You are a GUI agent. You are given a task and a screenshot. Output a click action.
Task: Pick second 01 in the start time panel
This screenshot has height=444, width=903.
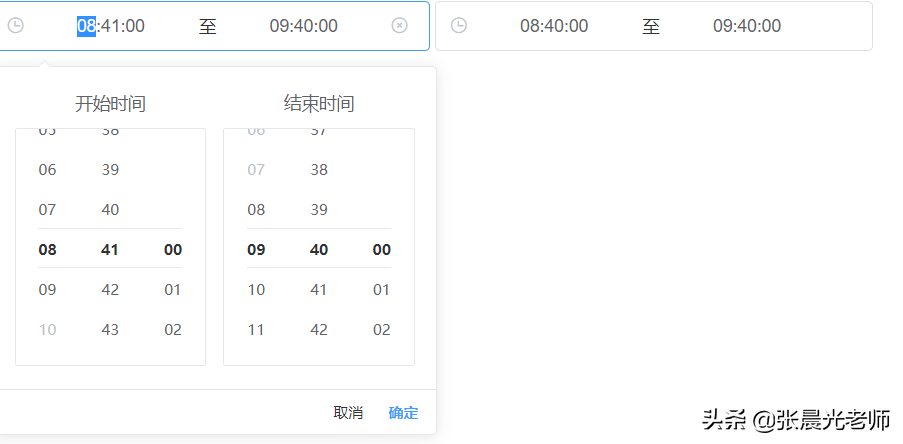tap(173, 290)
